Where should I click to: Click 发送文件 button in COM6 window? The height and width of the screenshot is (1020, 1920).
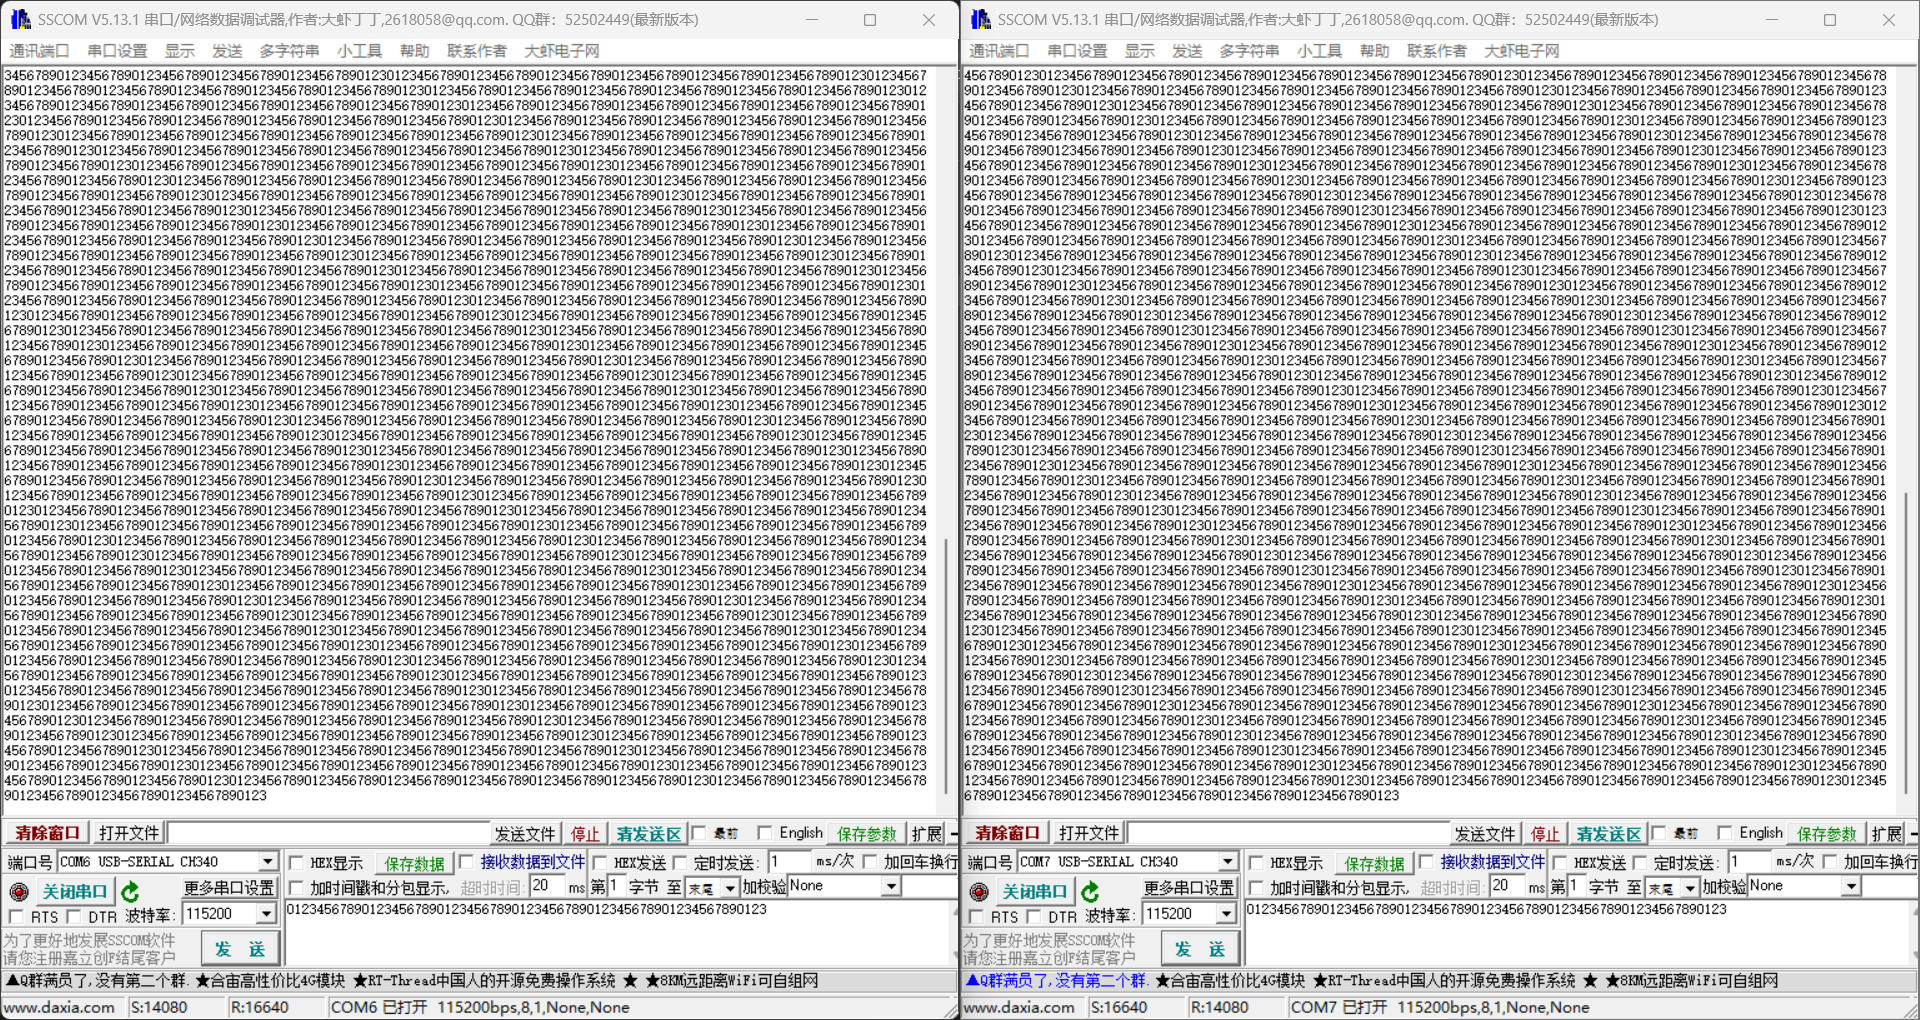pyautogui.click(x=525, y=834)
